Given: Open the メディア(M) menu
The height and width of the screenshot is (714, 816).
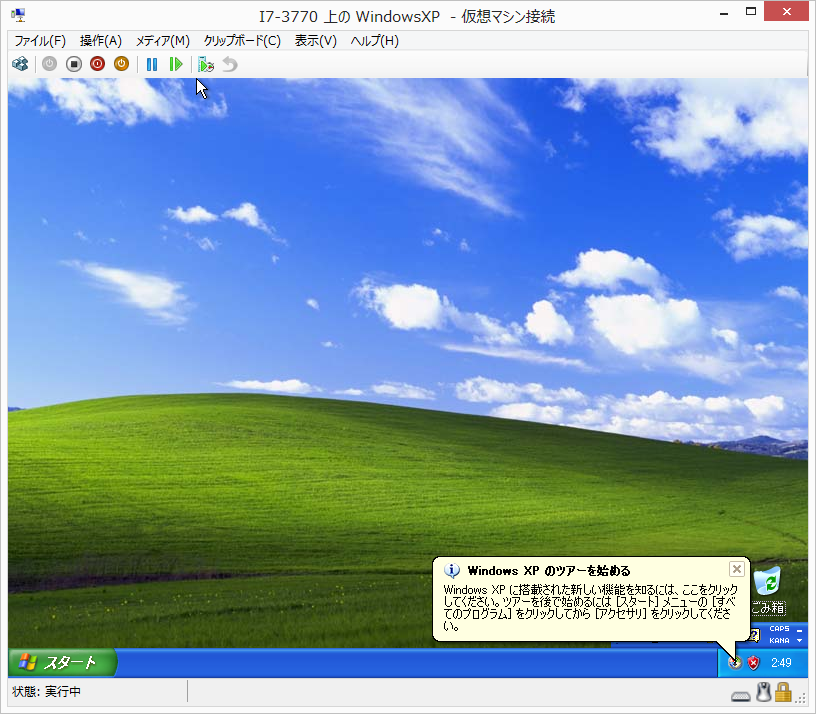Looking at the screenshot, I should pyautogui.click(x=162, y=41).
